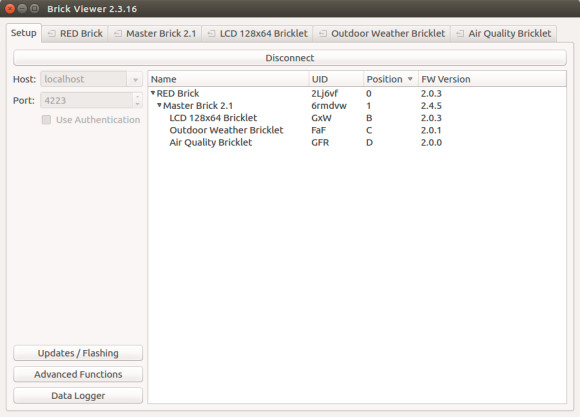Close the Brick Viewer window
Image resolution: width=580 pixels, height=417 pixels.
coord(10,9)
